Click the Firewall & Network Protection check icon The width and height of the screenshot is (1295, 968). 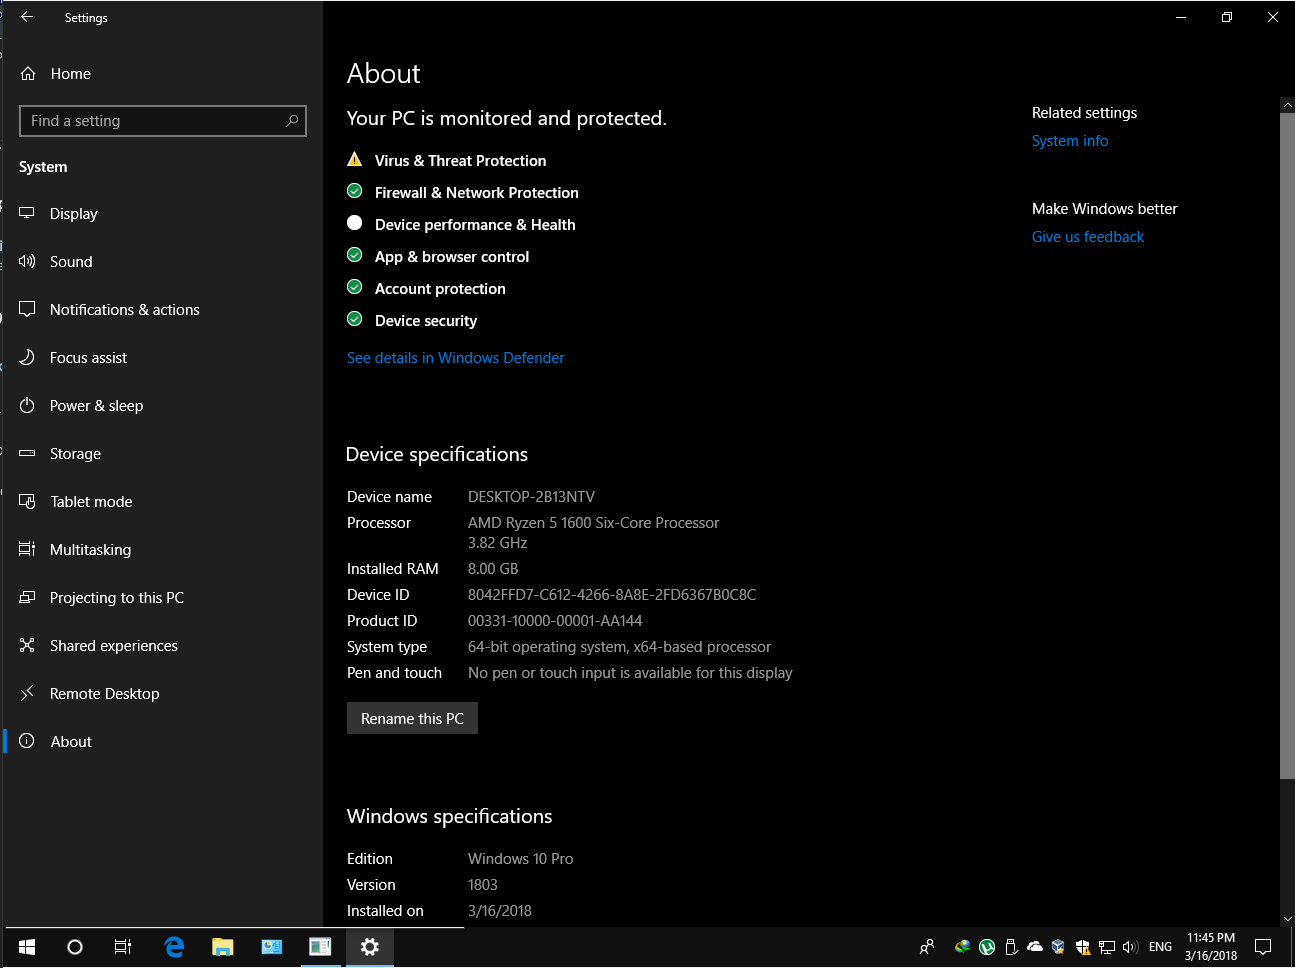pos(354,191)
